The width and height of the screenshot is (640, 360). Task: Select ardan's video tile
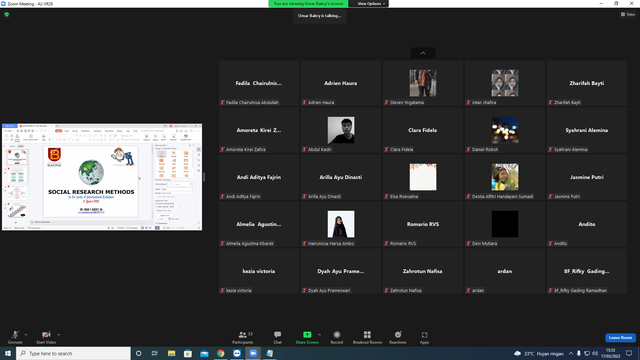coord(505,271)
